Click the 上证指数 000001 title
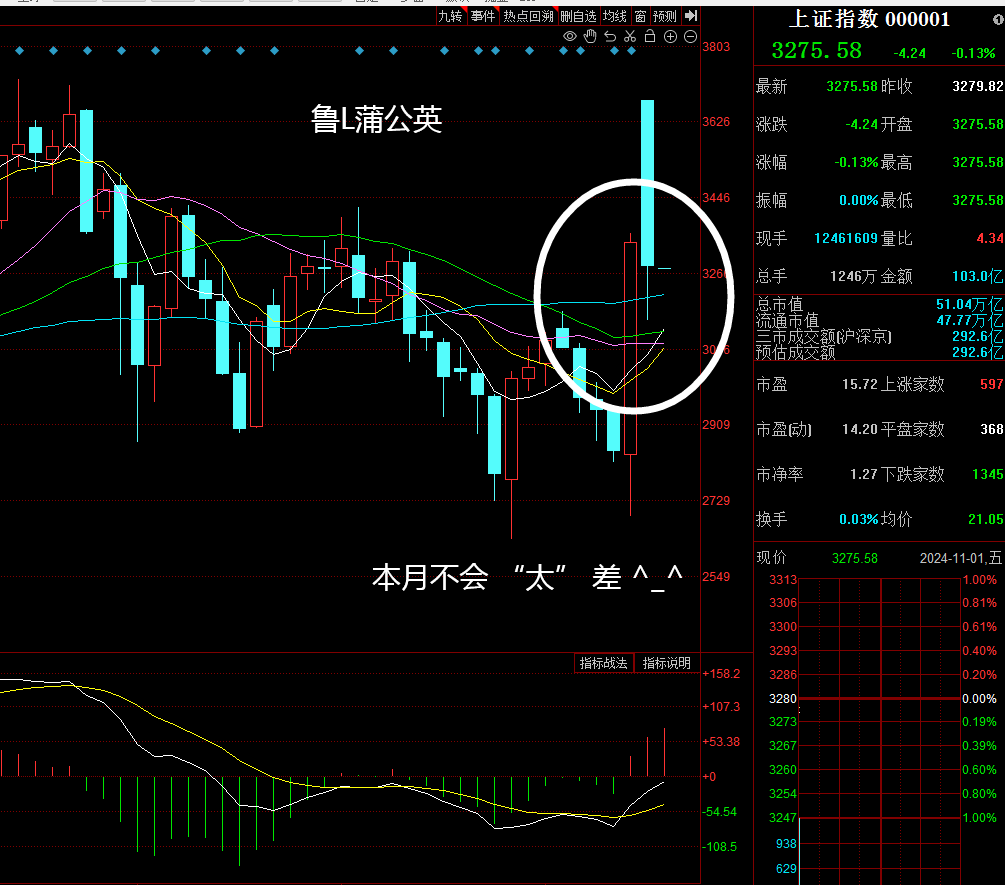Screen dimensions: 1005x885 pos(869,19)
